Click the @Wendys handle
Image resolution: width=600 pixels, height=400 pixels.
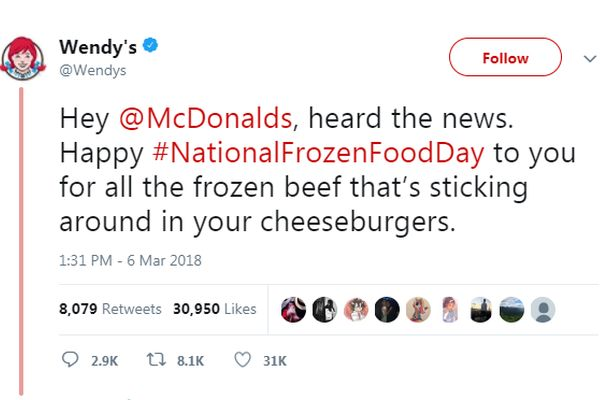pos(93,70)
